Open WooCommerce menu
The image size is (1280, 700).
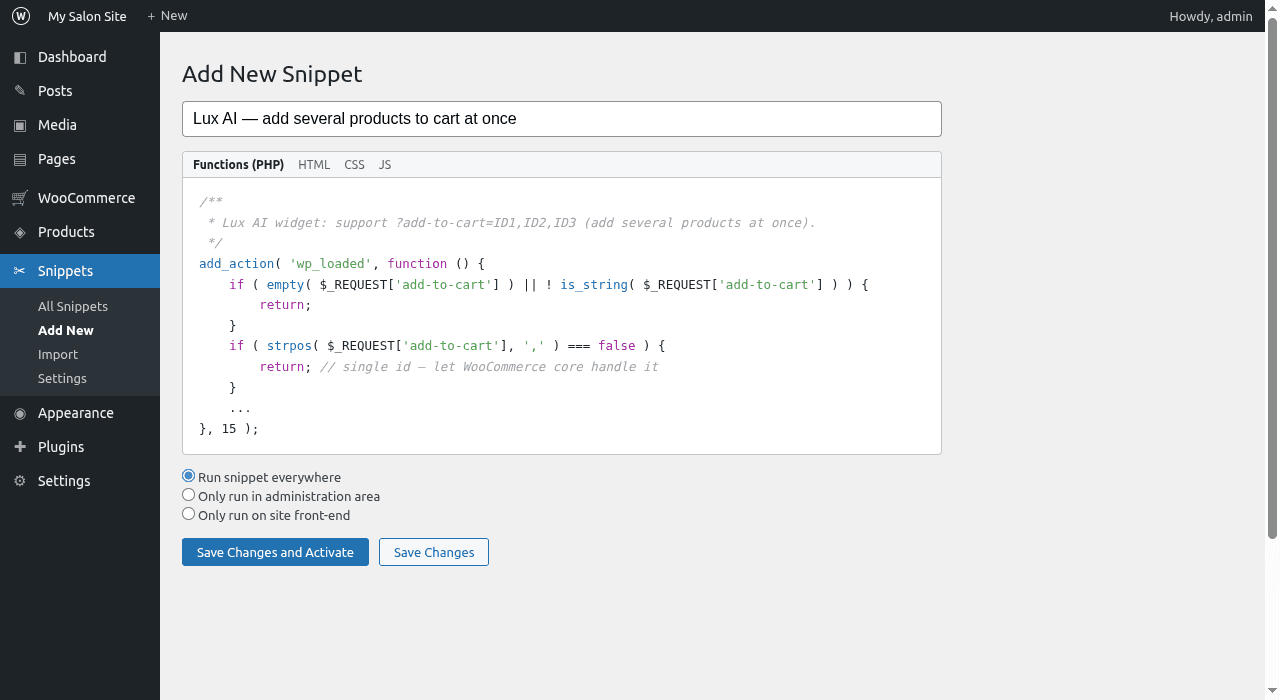[x=80, y=198]
